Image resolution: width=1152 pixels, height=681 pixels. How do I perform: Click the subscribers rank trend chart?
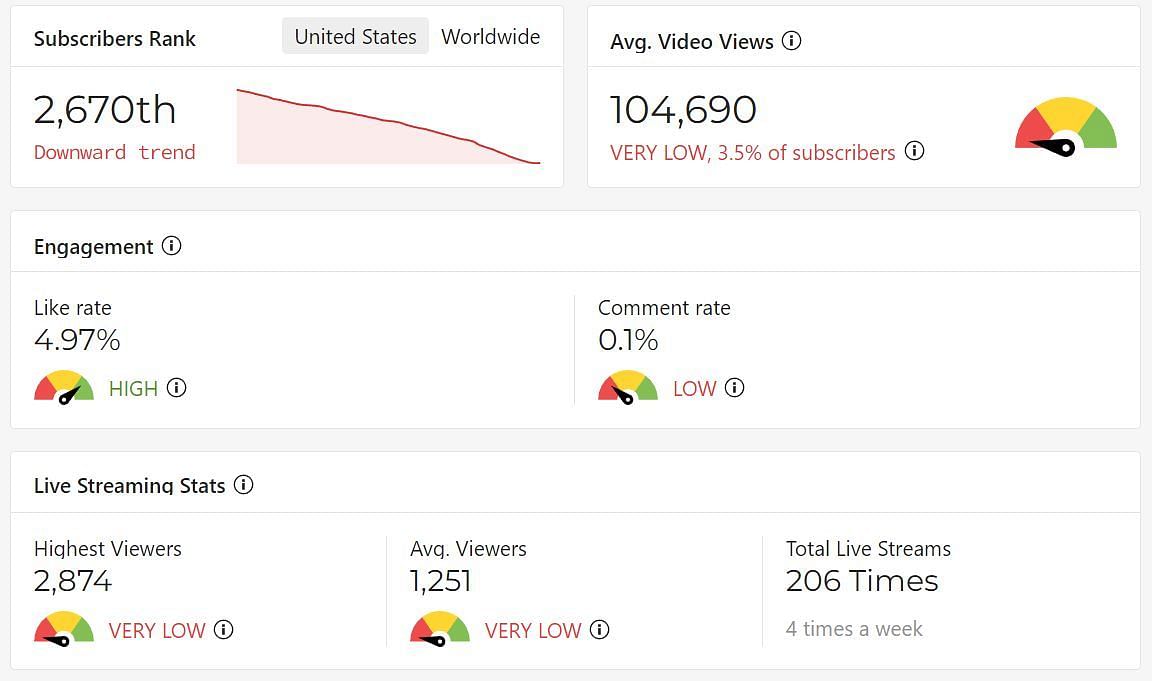point(388,126)
